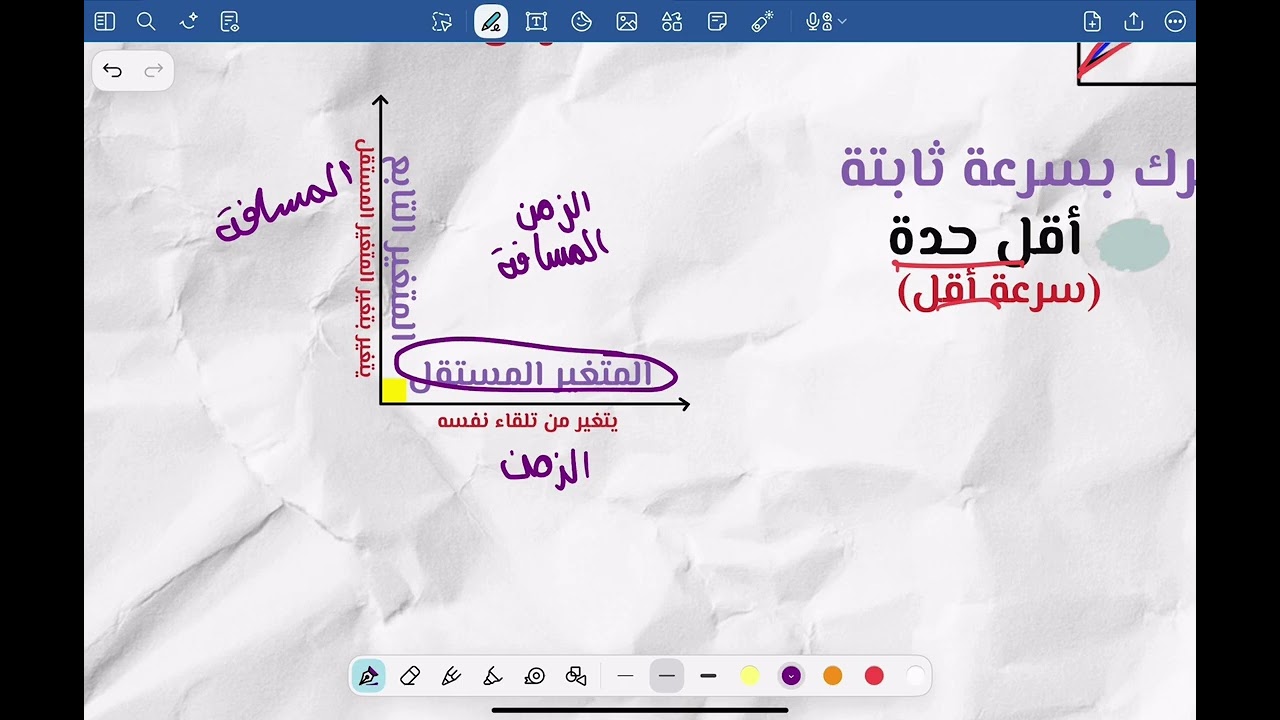The image size is (1280, 720).
Task: Tap the red text يتغير من تلقاء نفسه
Action: pos(528,421)
